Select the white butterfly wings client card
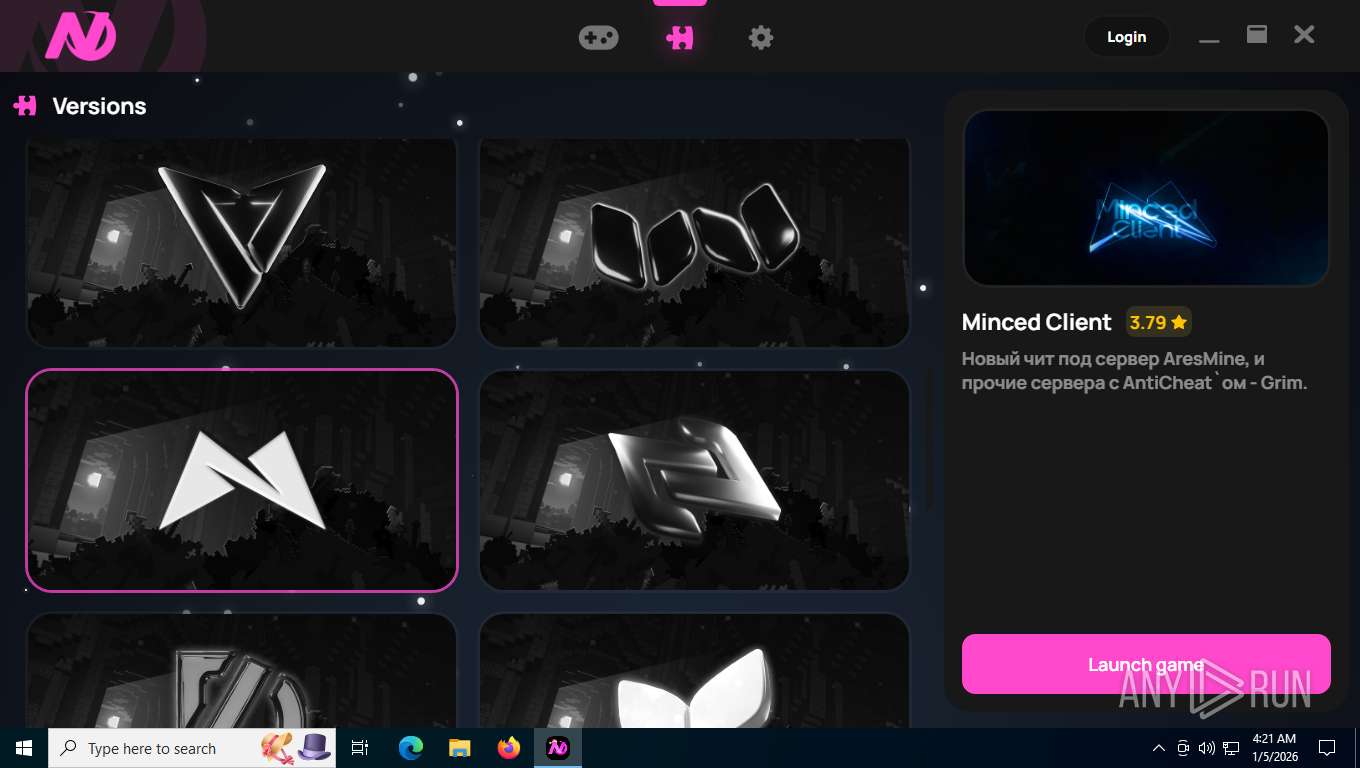1360x768 pixels. [694, 670]
